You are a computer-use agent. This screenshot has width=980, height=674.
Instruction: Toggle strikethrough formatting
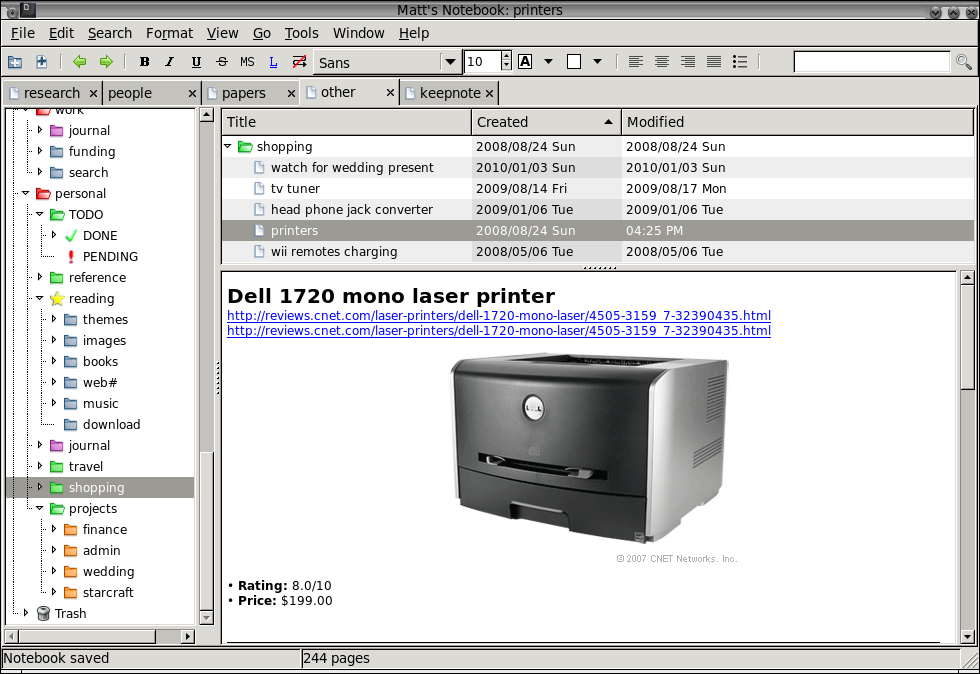[x=222, y=62]
